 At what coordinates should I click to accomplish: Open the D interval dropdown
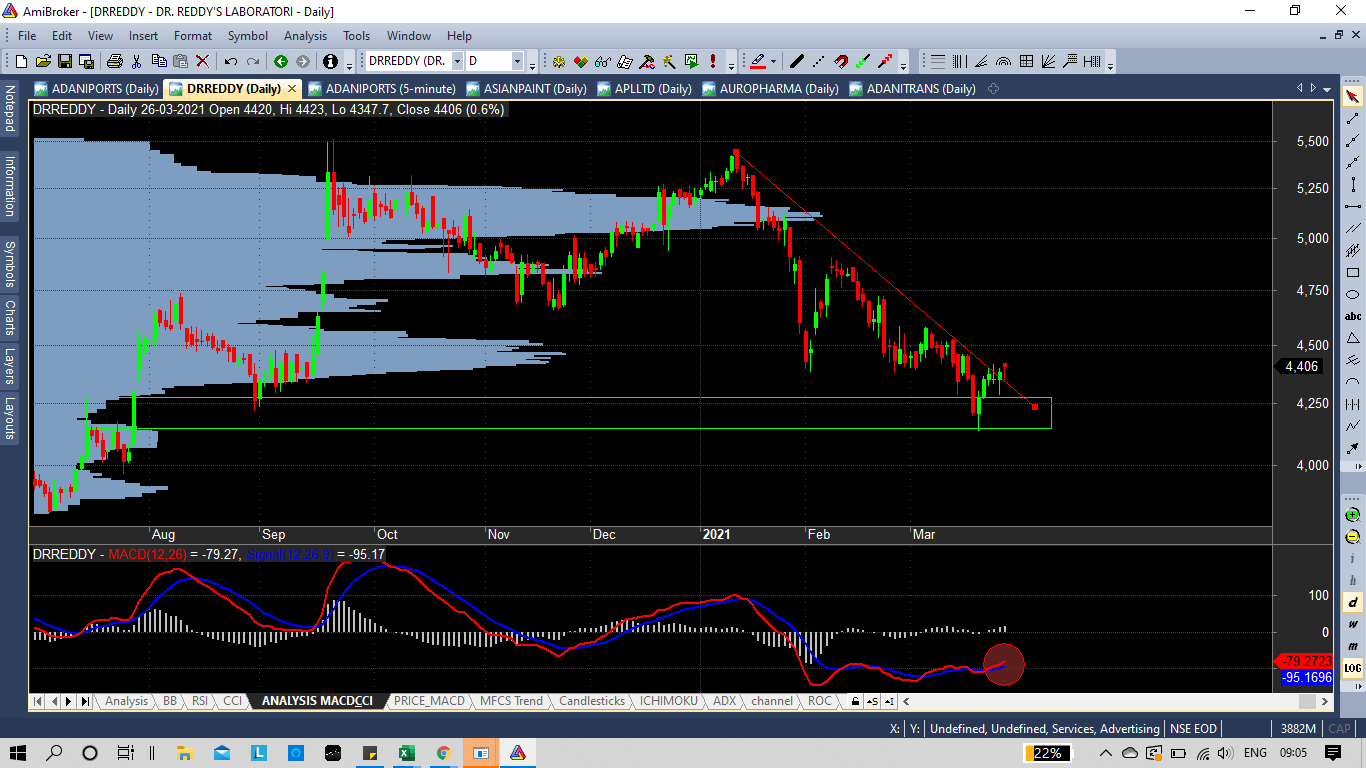[x=518, y=61]
